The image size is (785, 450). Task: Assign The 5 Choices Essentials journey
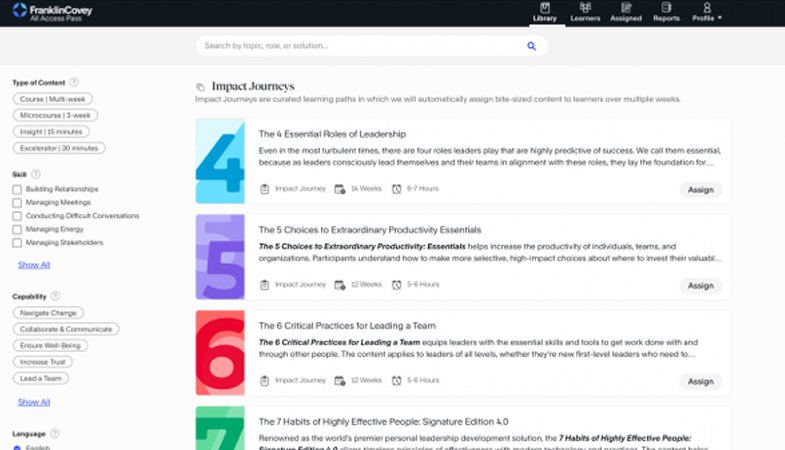tap(700, 285)
